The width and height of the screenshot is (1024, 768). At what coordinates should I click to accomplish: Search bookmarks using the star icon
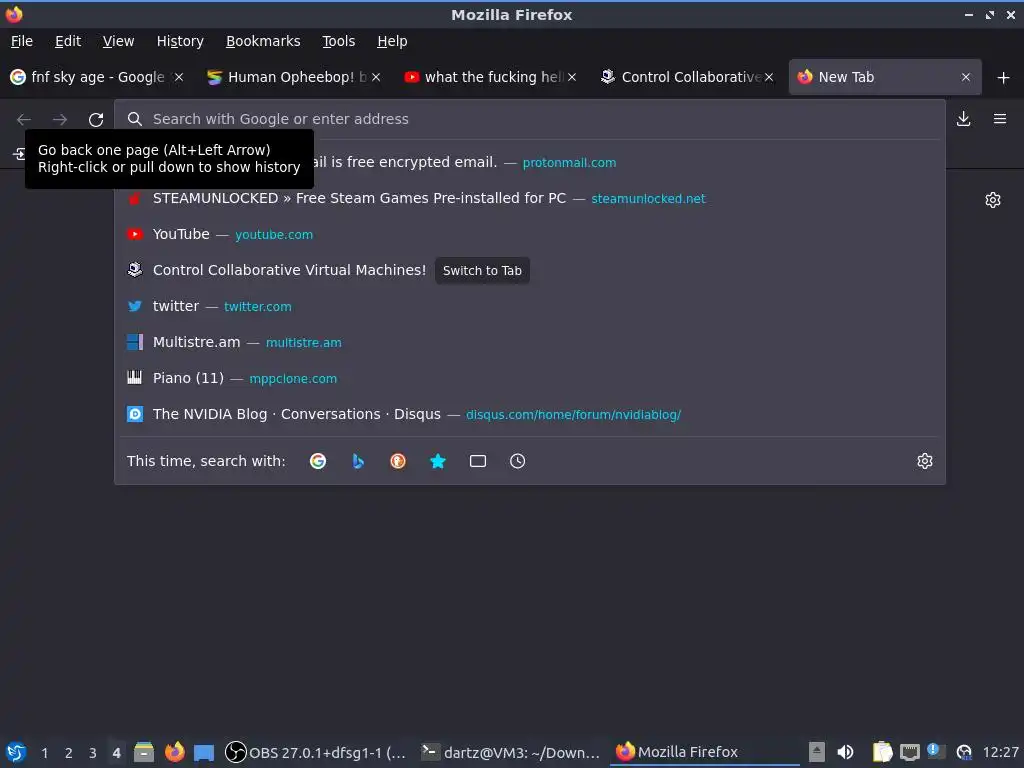tap(438, 461)
